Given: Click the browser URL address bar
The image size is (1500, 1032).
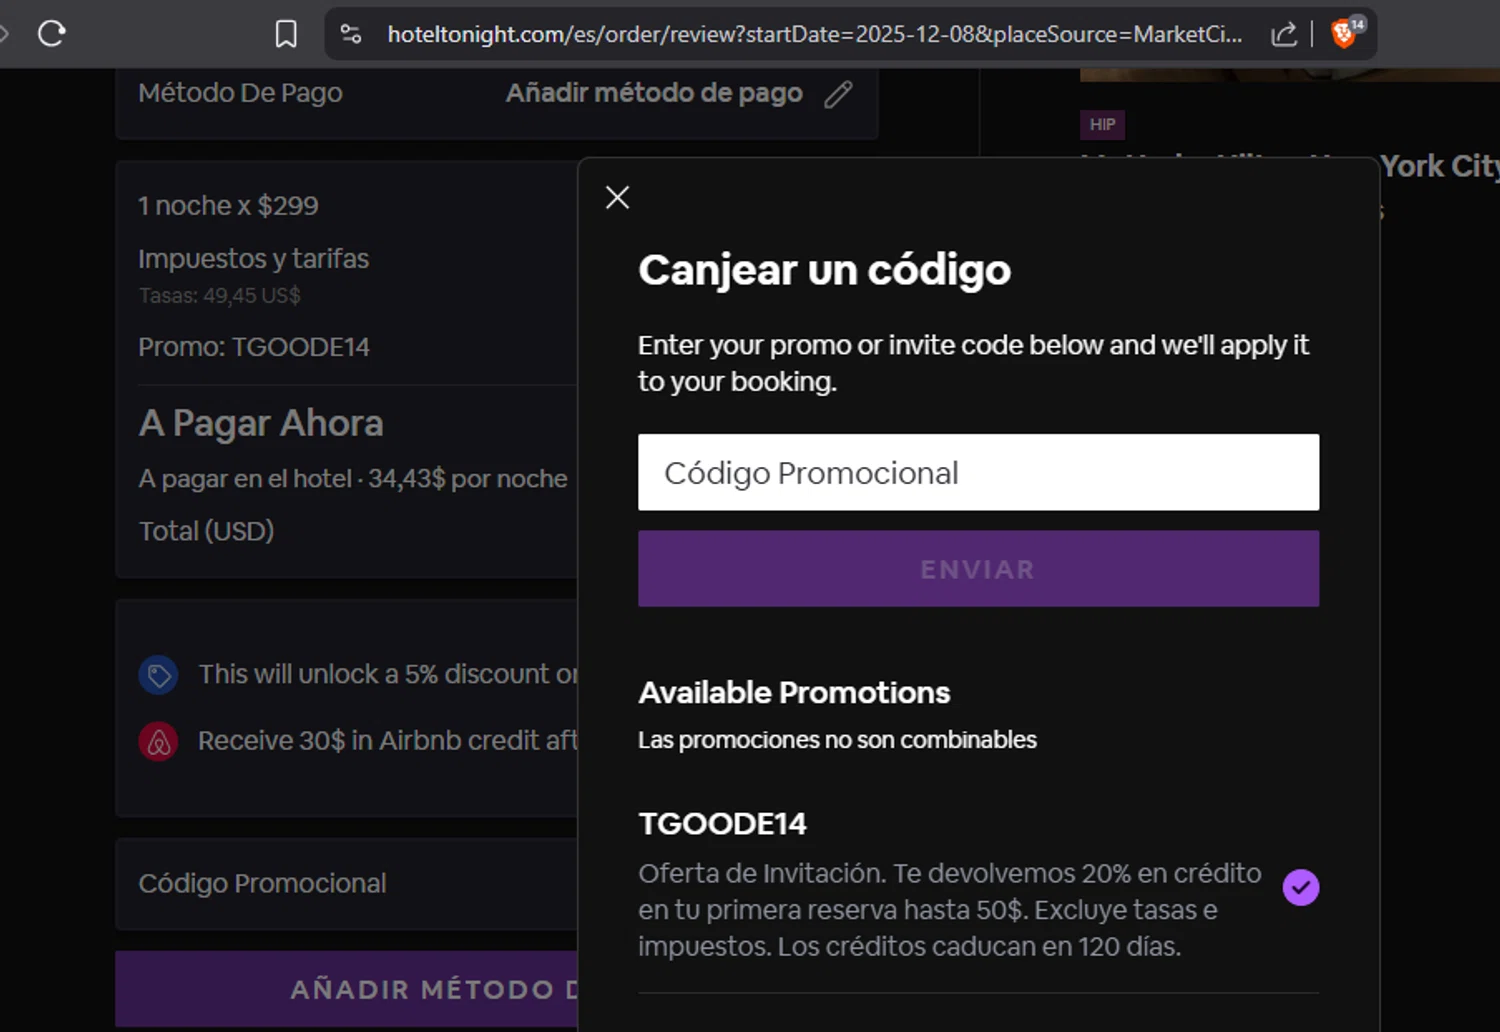Looking at the screenshot, I should (814, 34).
